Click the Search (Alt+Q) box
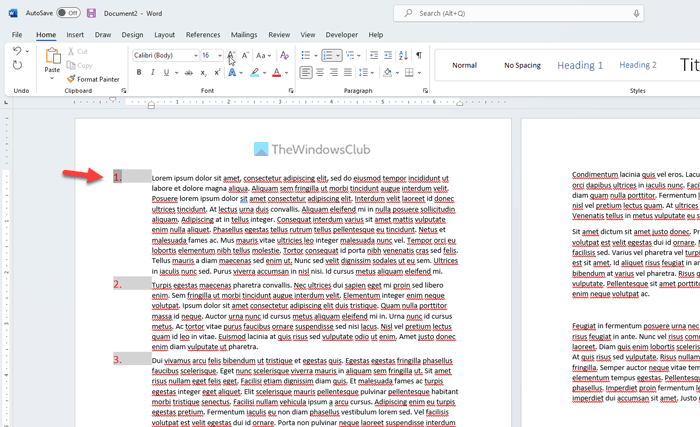The width and height of the screenshot is (700, 427). point(518,13)
